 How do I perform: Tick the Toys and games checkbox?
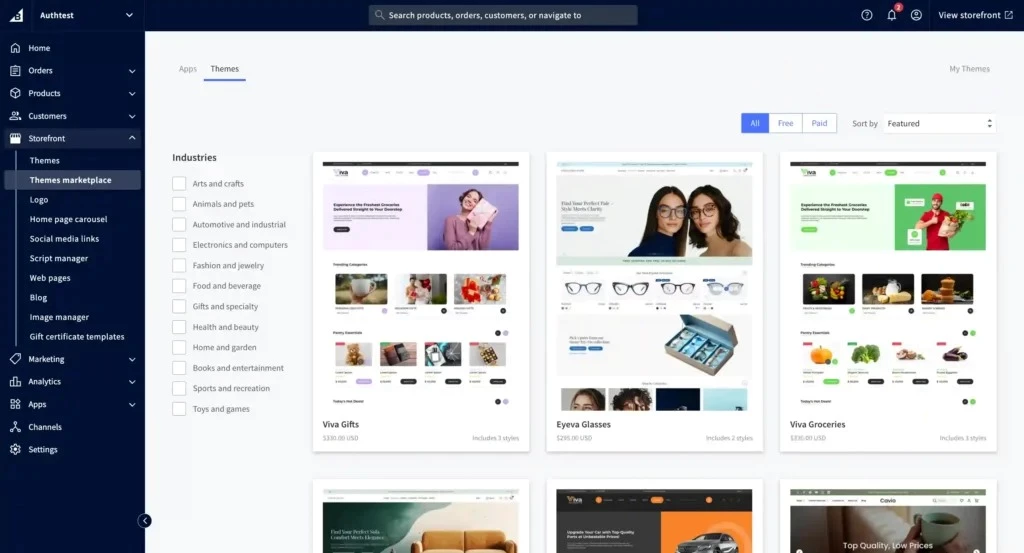179,409
